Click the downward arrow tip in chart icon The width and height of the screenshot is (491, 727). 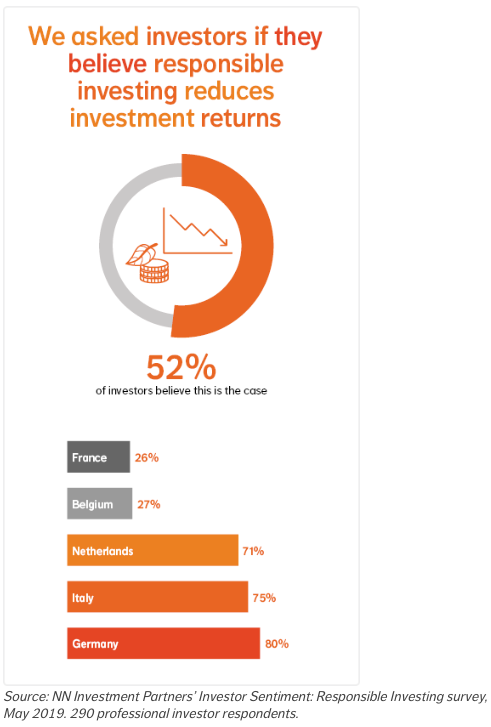point(224,242)
